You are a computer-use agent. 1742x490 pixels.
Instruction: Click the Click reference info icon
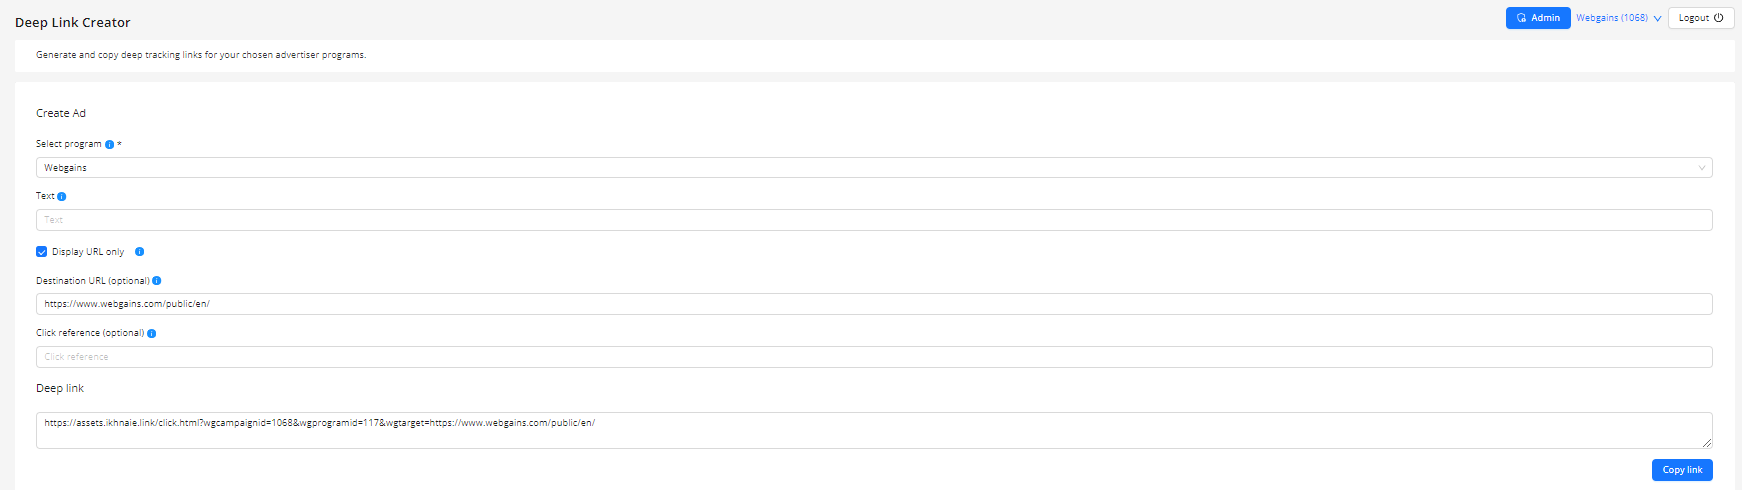click(x=152, y=334)
